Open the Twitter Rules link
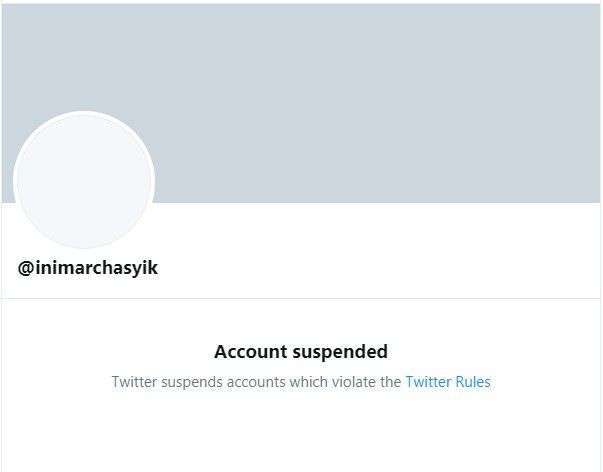This screenshot has width=603, height=472. tap(448, 382)
